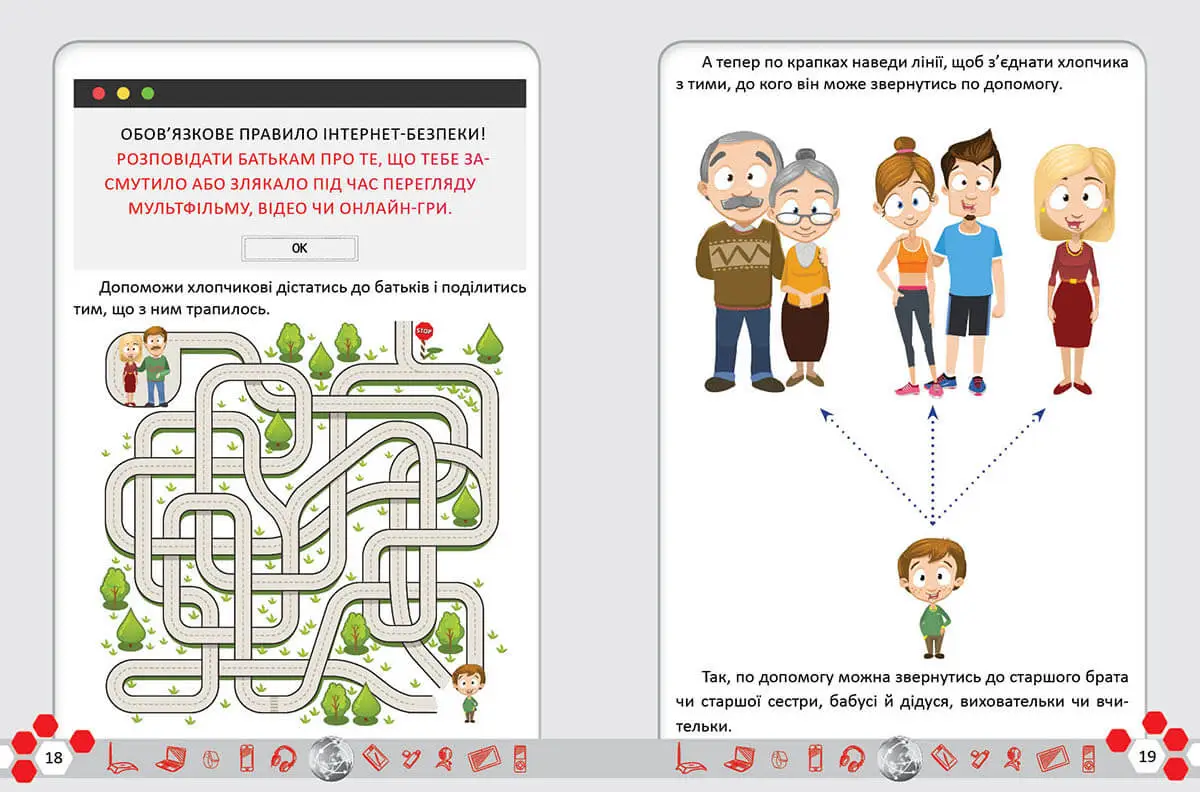Click the webcam icon on page 19
Screen dimensions: 1200x792
(x=1012, y=758)
